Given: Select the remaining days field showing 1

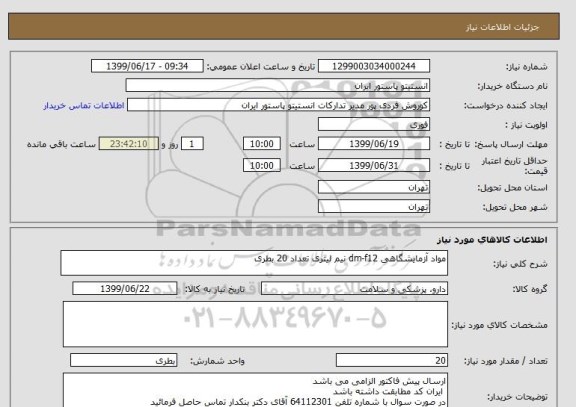Looking at the screenshot, I should 192,144.
